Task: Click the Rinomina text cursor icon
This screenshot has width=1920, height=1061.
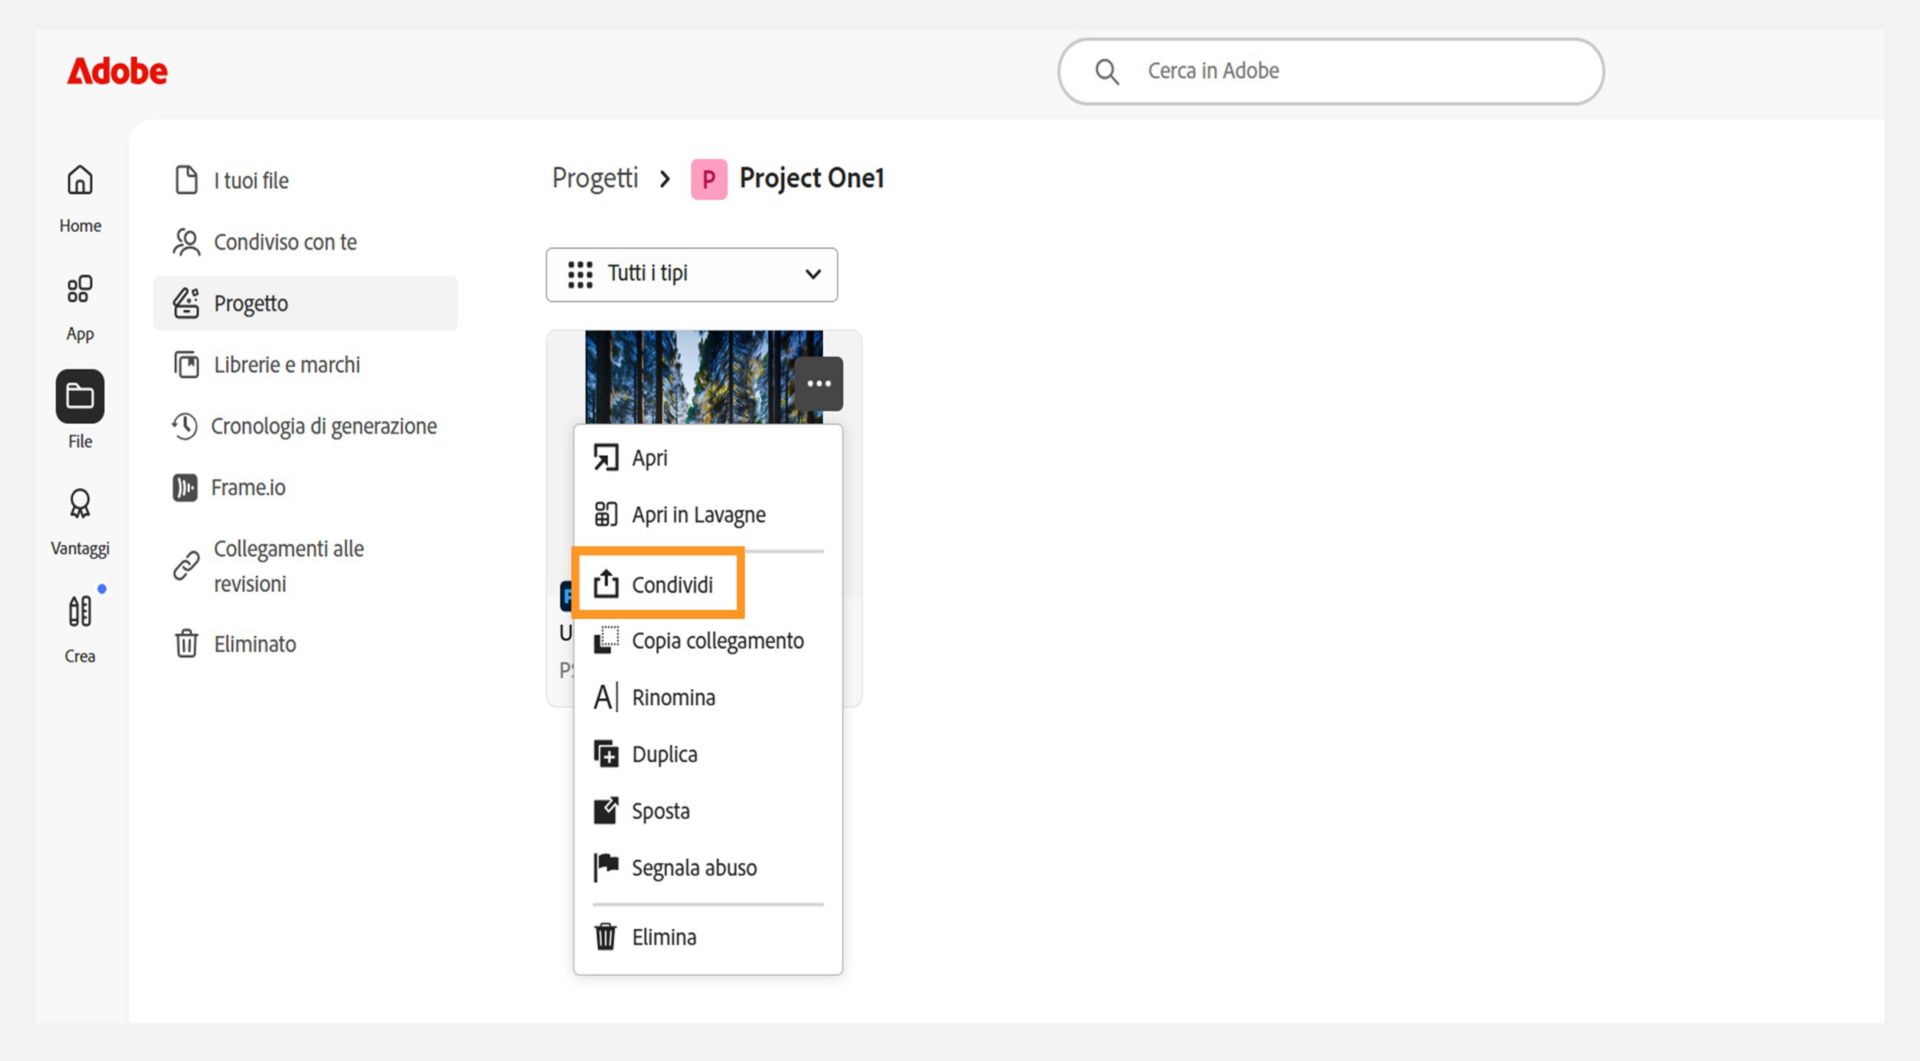Action: (606, 697)
